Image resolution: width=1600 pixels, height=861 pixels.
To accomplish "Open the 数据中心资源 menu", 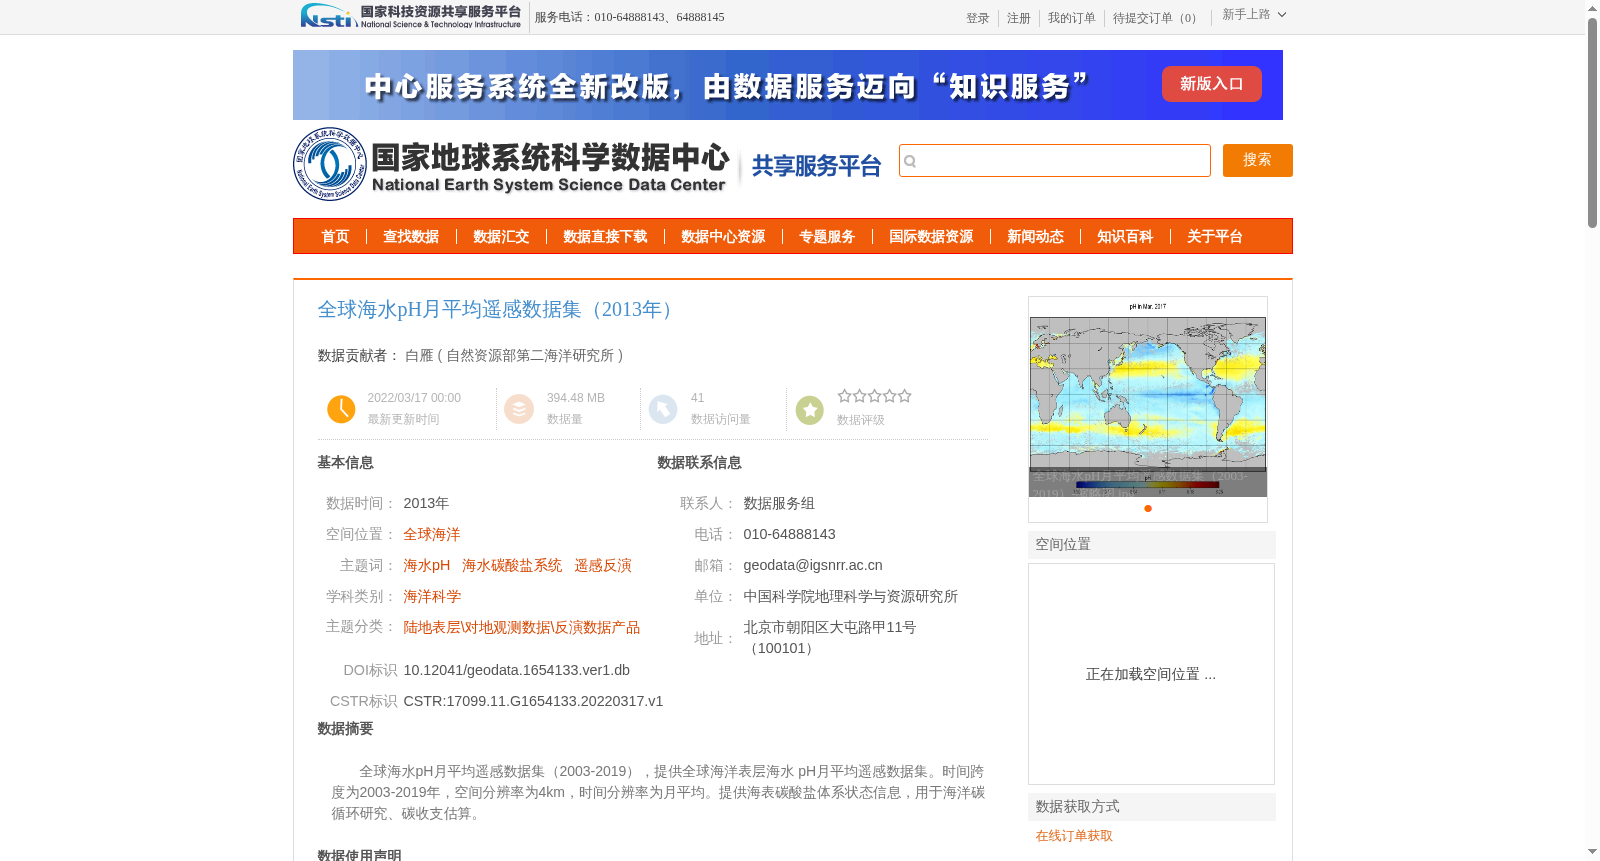I will pyautogui.click(x=723, y=237).
